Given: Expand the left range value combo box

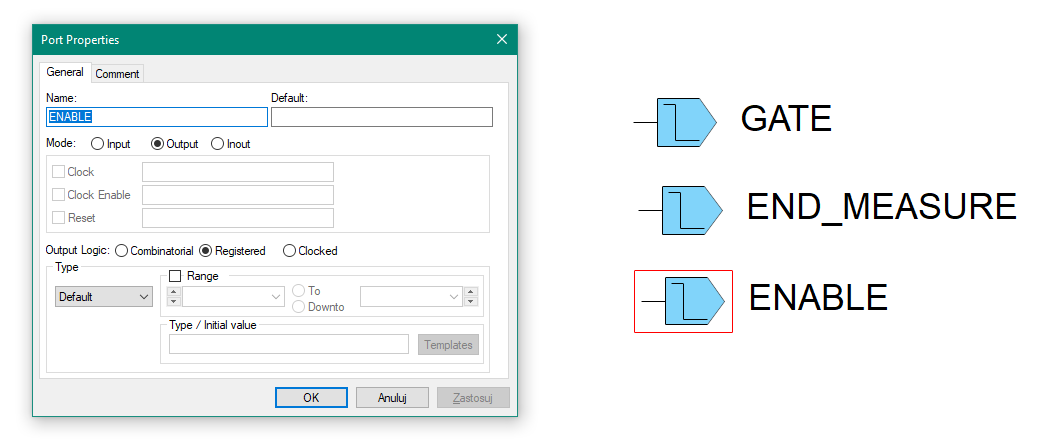Looking at the screenshot, I should (277, 297).
